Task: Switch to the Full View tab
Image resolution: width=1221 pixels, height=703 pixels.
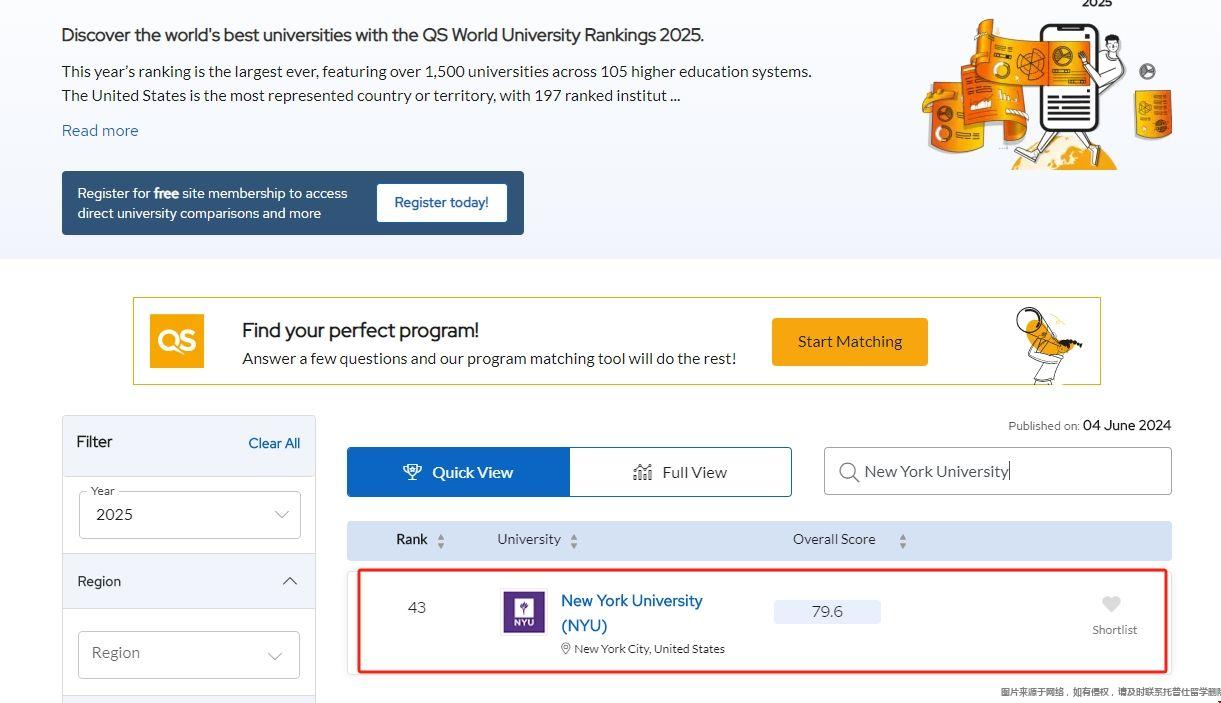Action: (x=680, y=472)
